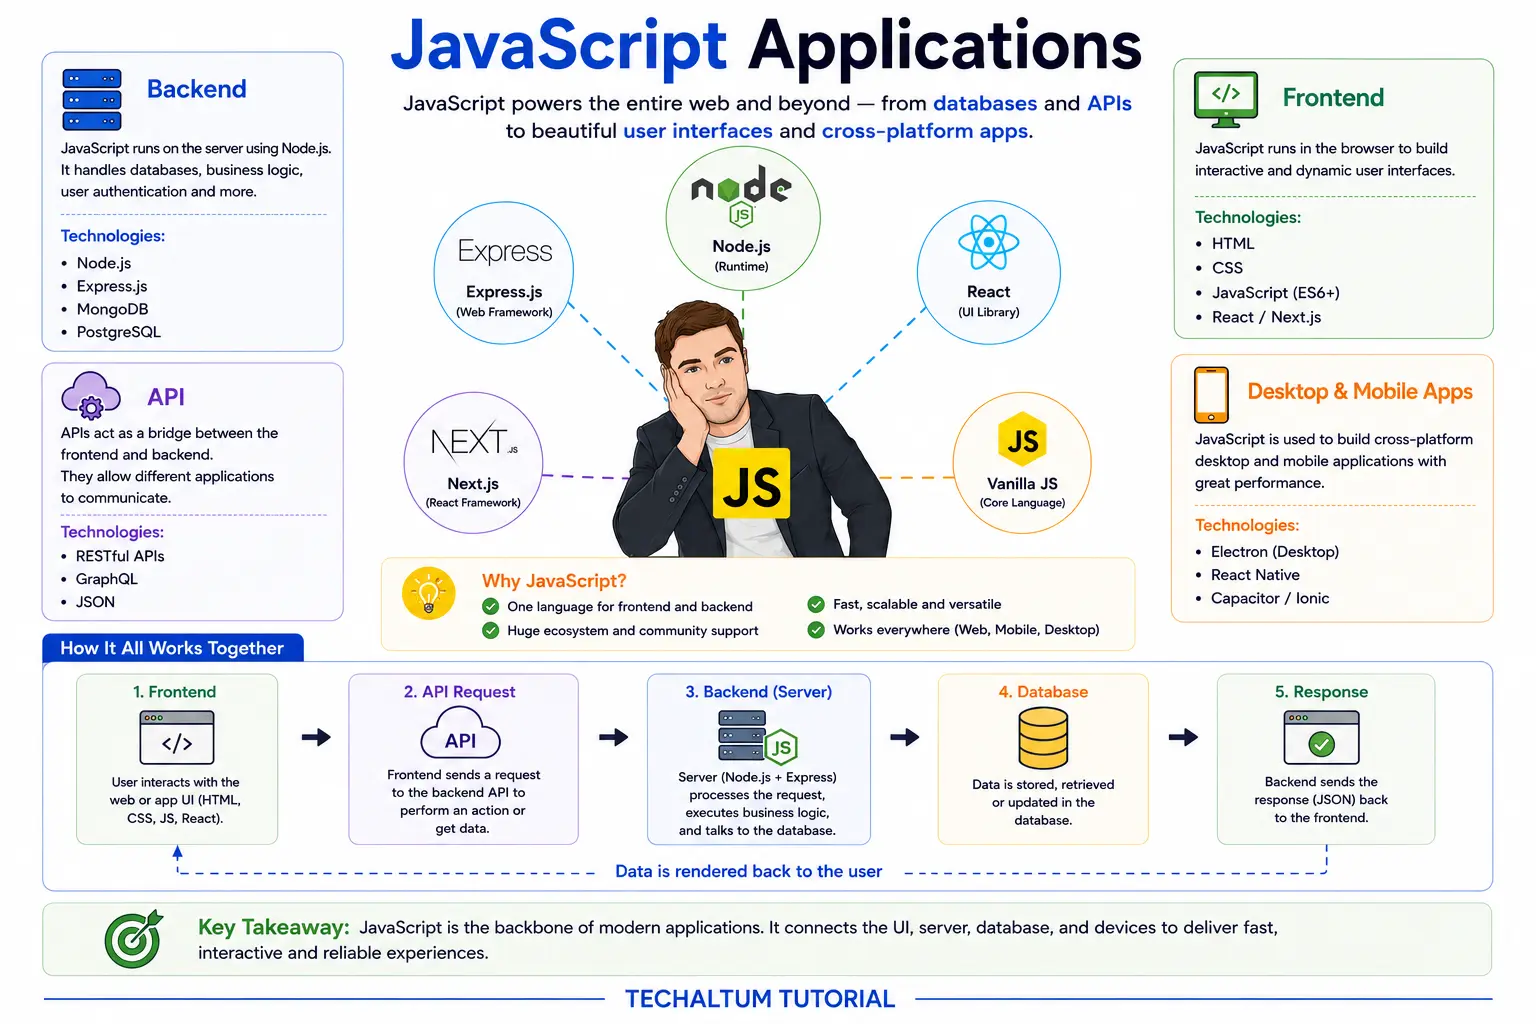Image resolution: width=1536 pixels, height=1024 pixels.
Task: Select the How It All Works Together tab
Action: [x=173, y=648]
